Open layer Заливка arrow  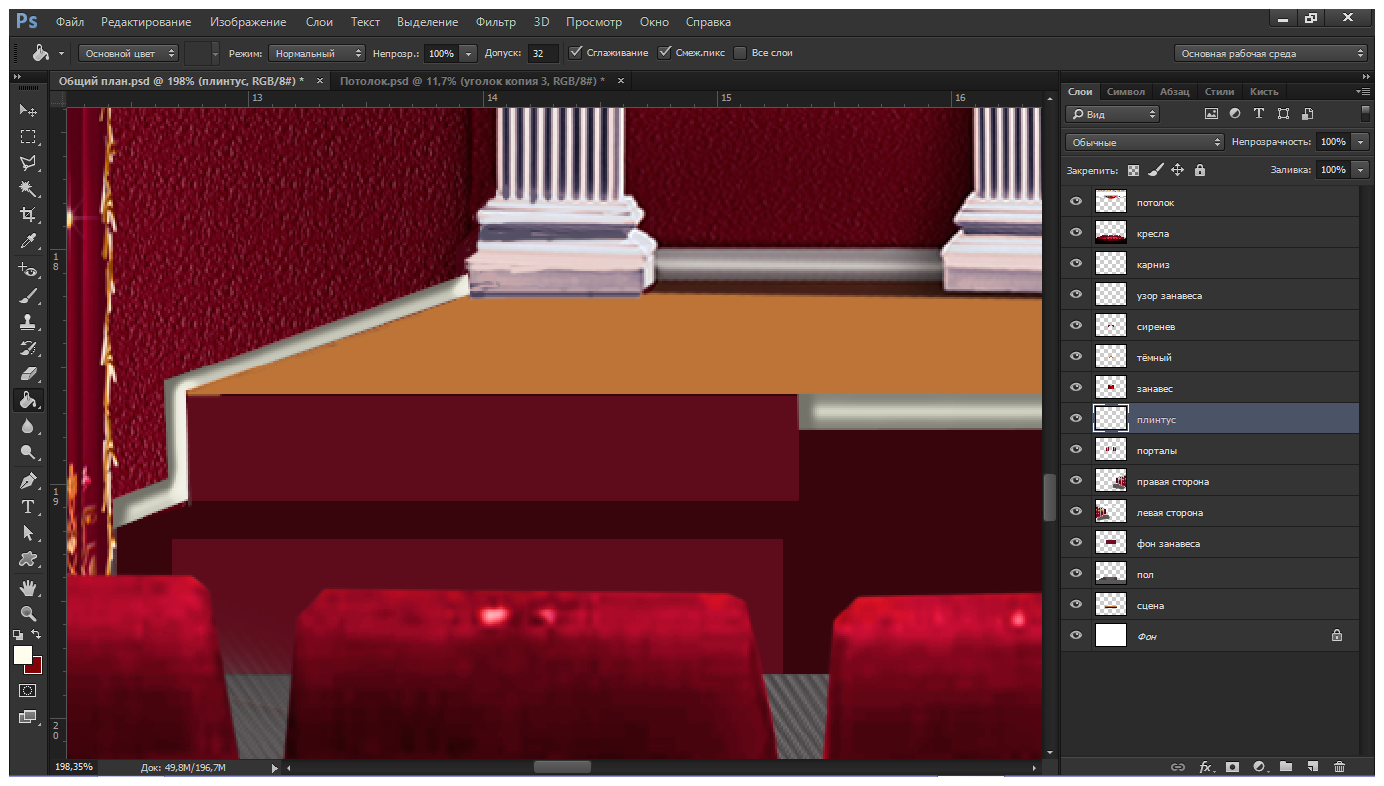coord(1360,170)
